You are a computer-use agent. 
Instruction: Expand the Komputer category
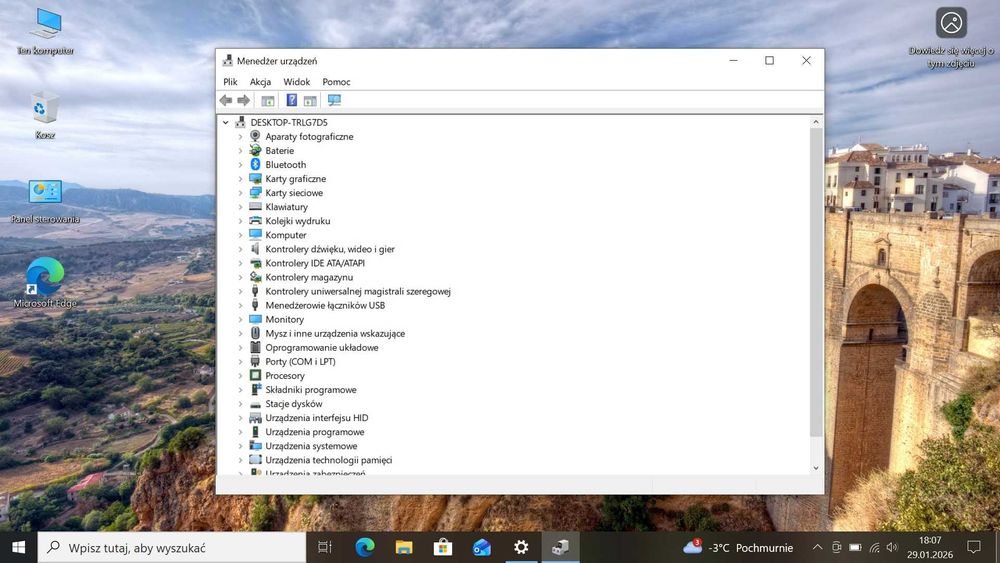coord(240,235)
